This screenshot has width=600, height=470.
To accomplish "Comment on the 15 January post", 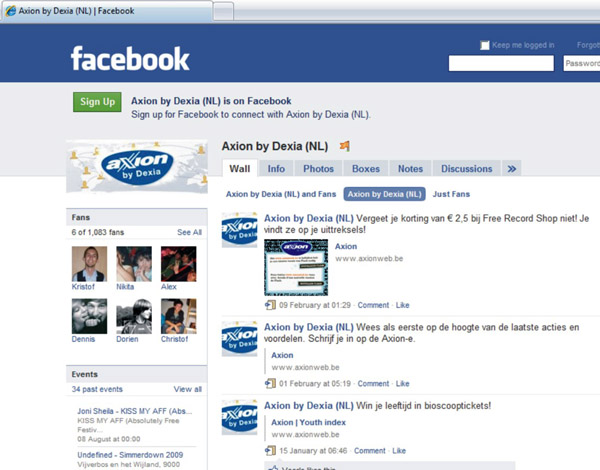I will (370, 450).
